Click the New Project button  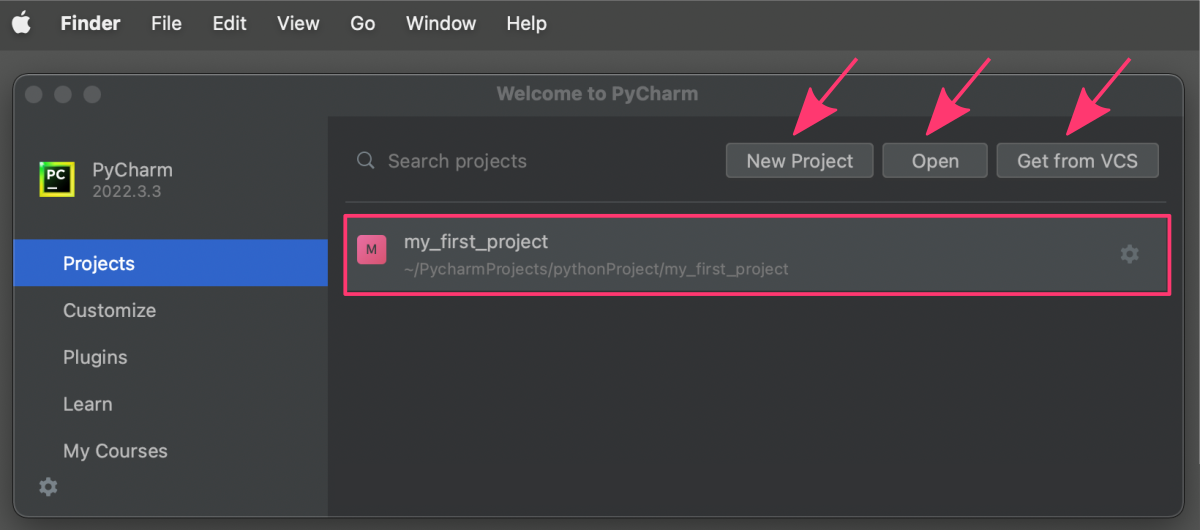click(x=799, y=161)
